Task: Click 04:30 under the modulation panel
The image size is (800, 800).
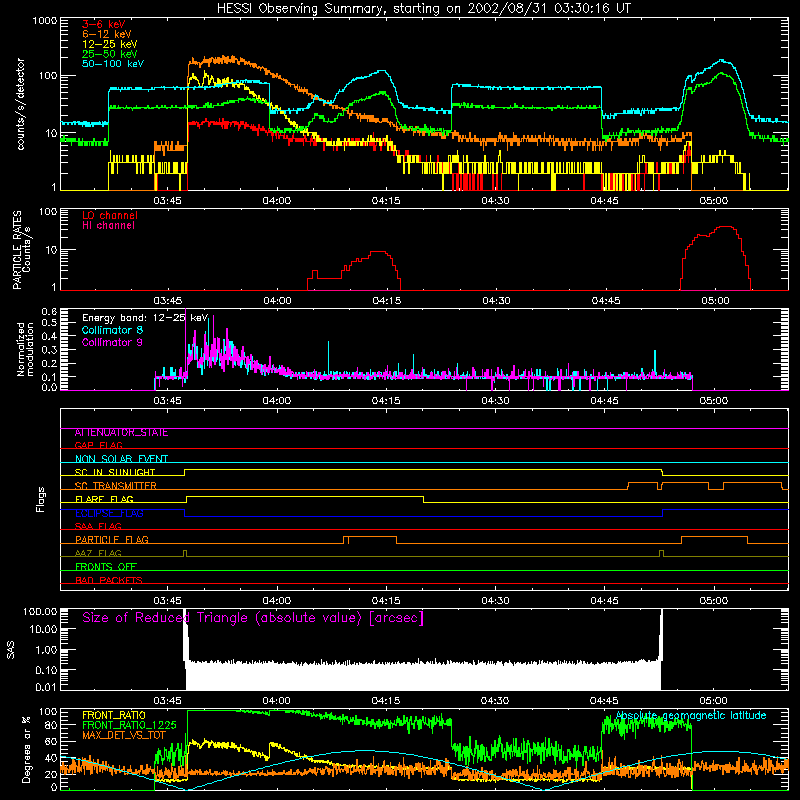Action: coord(495,401)
